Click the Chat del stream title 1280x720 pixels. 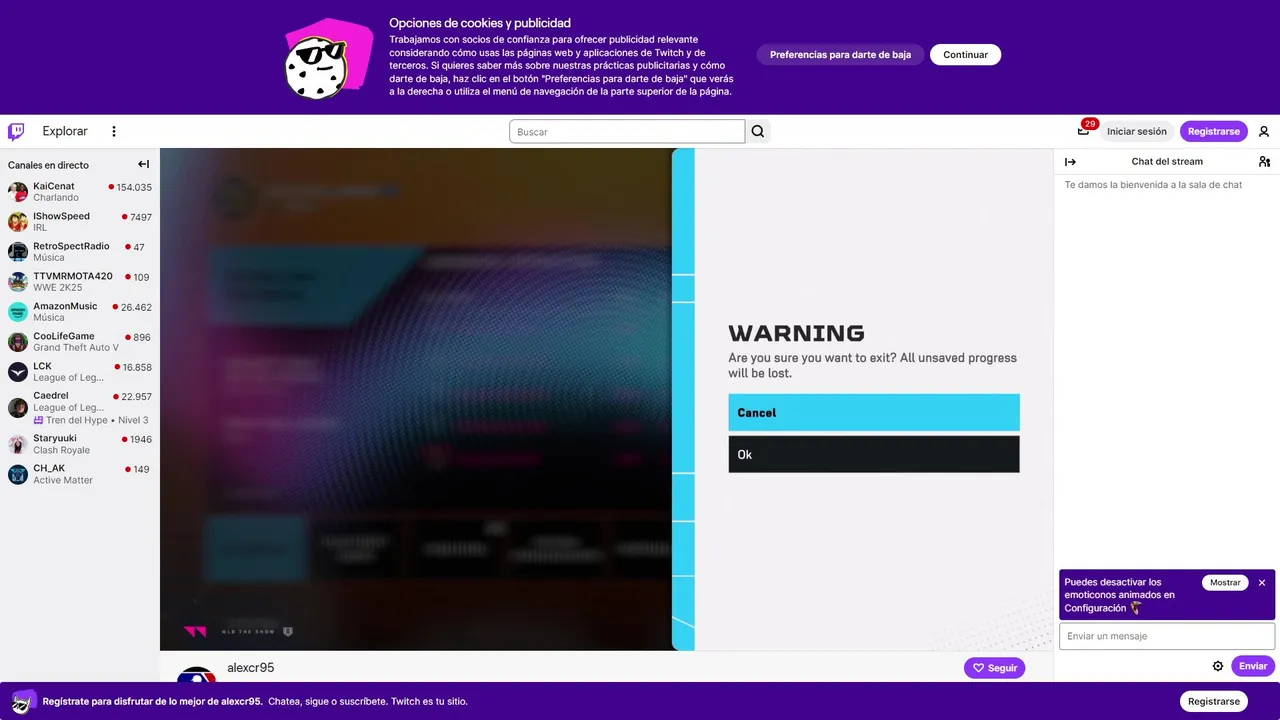[x=1167, y=161]
